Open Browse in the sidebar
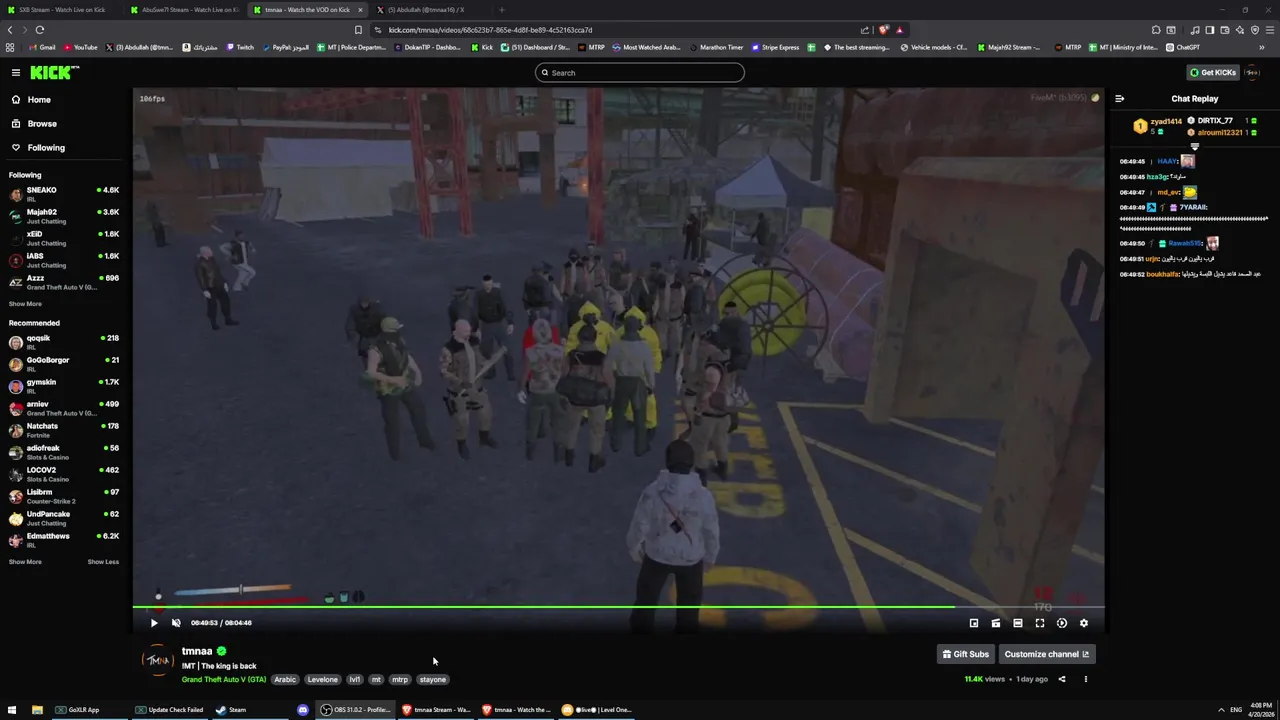Viewport: 1280px width, 720px height. 42,124
